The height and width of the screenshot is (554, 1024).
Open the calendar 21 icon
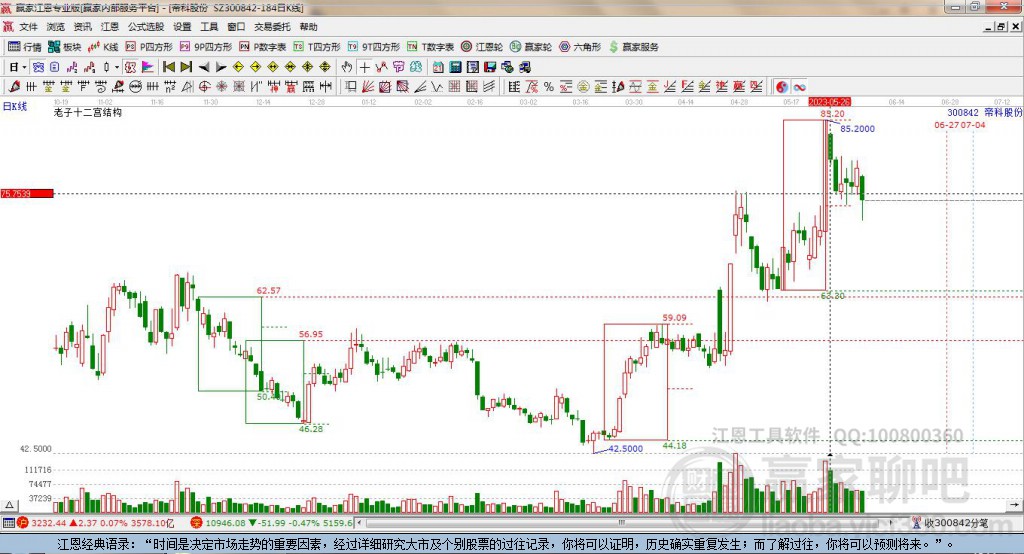(x=438, y=67)
